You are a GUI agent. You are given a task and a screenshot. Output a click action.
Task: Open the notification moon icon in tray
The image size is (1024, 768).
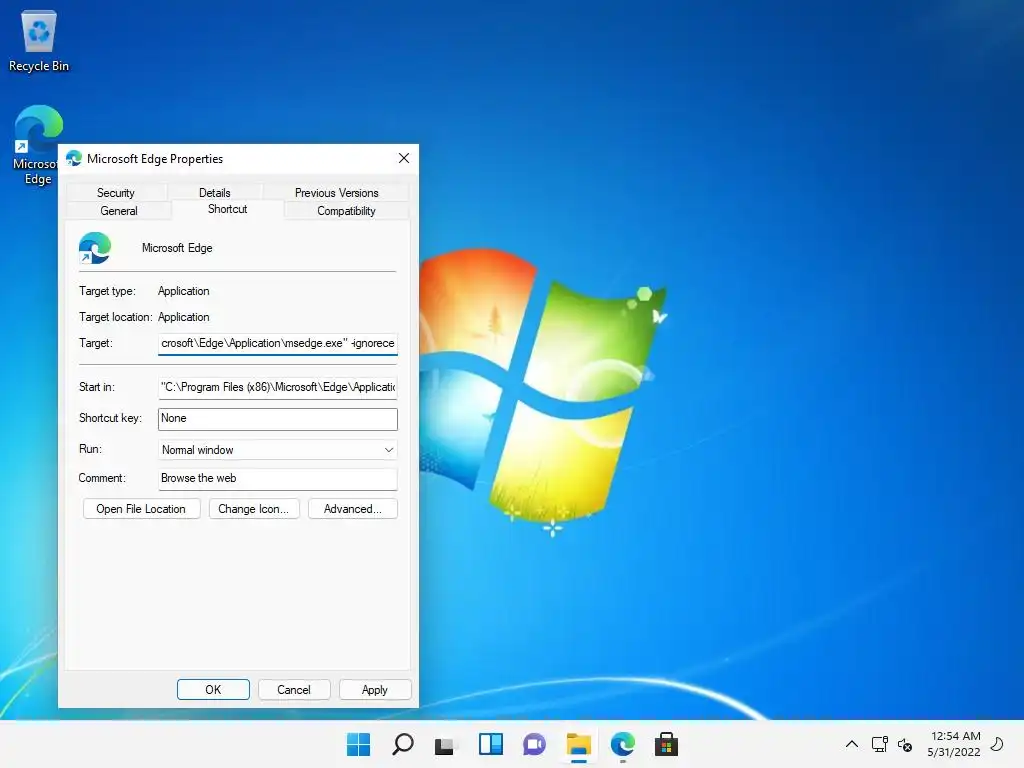[997, 744]
